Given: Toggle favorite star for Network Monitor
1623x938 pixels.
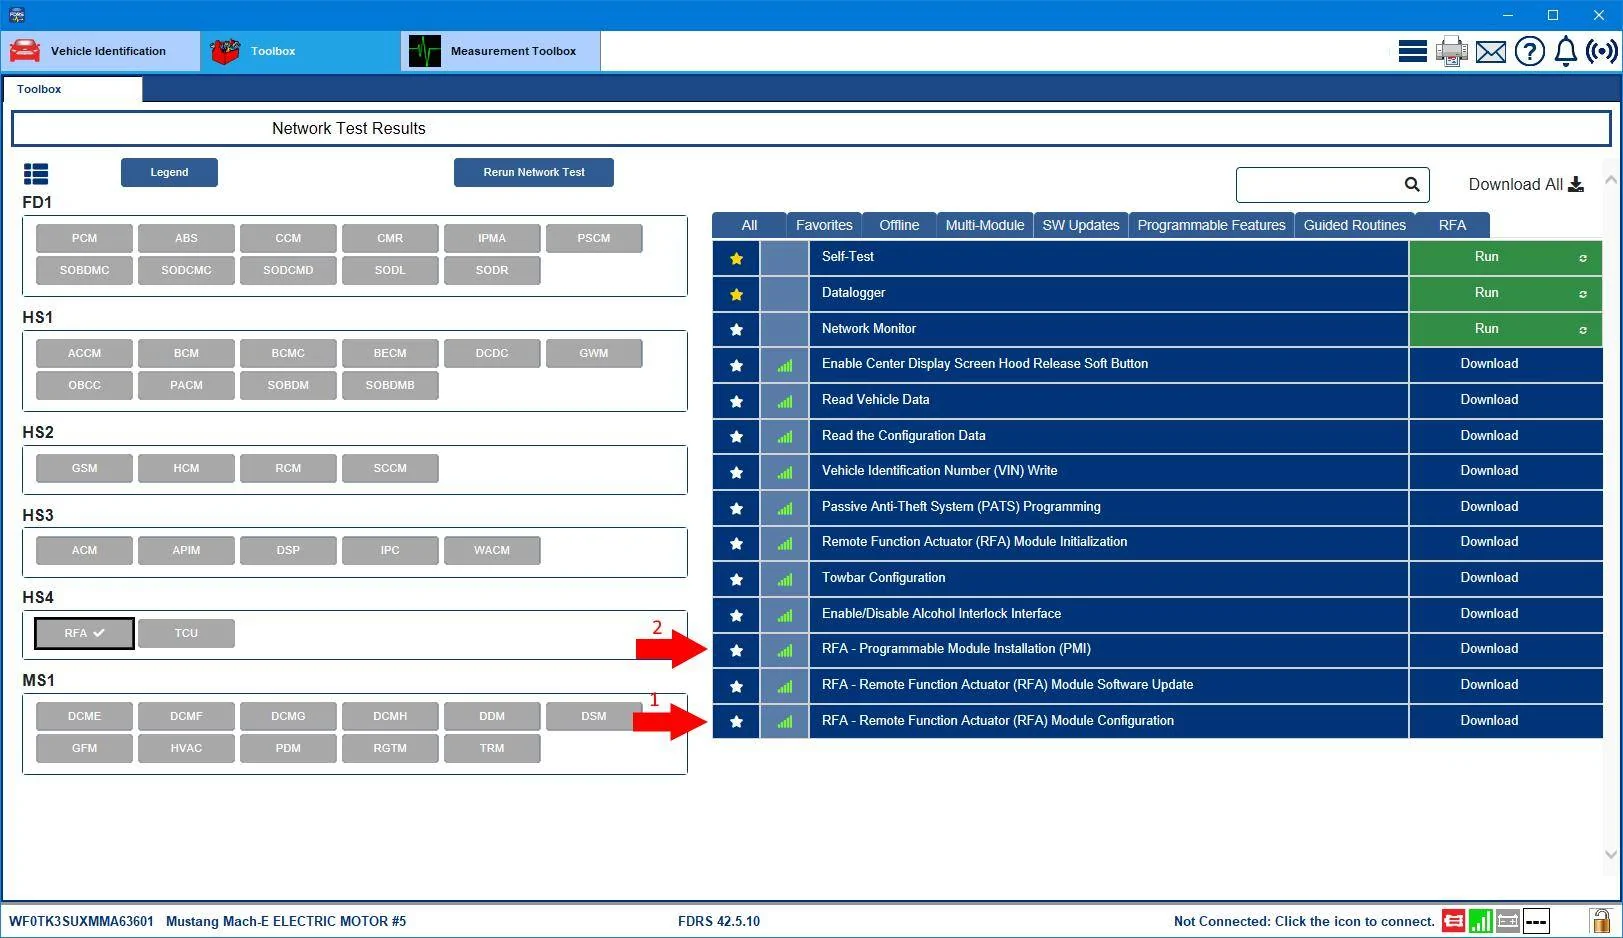Looking at the screenshot, I should click(x=737, y=329).
